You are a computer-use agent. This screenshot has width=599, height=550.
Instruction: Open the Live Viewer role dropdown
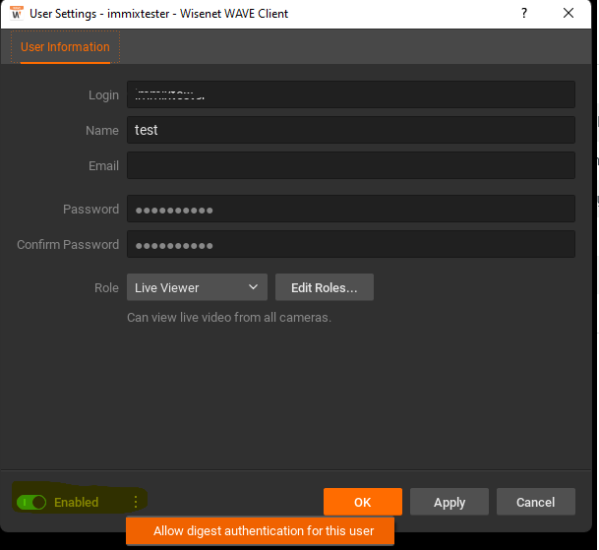click(197, 287)
